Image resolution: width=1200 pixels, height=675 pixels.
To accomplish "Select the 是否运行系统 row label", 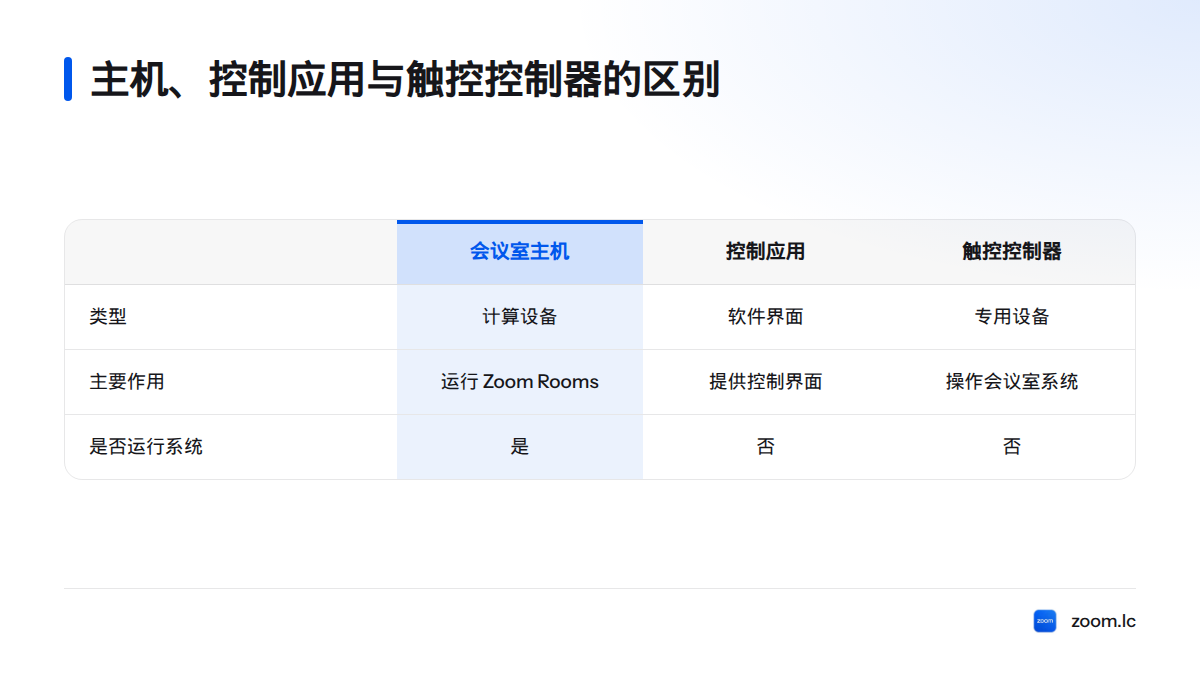I will tap(146, 447).
